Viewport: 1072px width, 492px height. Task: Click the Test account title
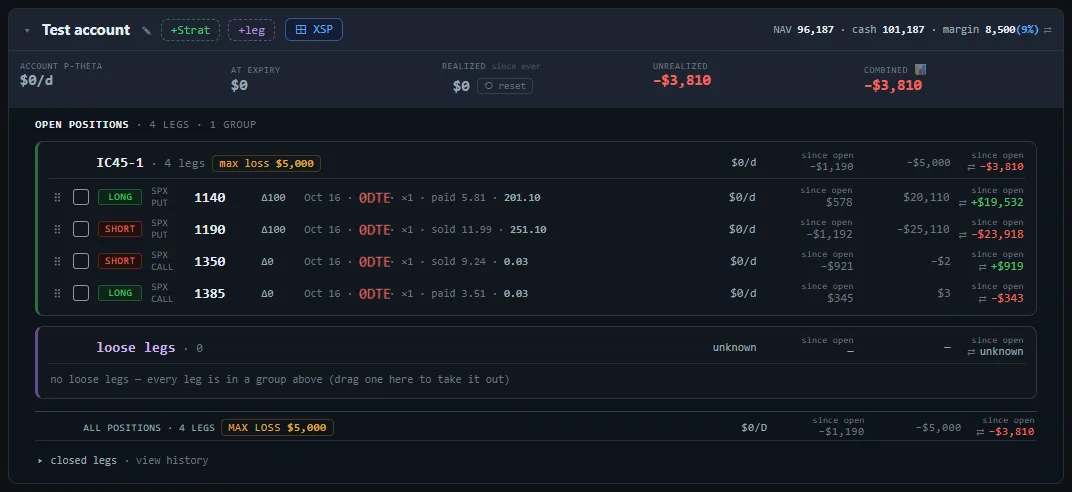pos(86,30)
